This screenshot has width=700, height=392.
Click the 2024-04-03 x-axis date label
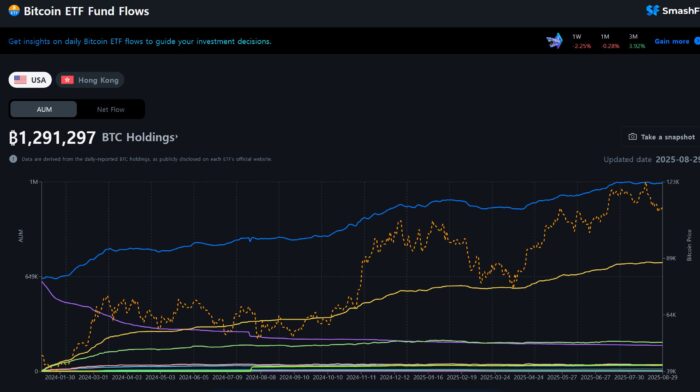(x=127, y=377)
